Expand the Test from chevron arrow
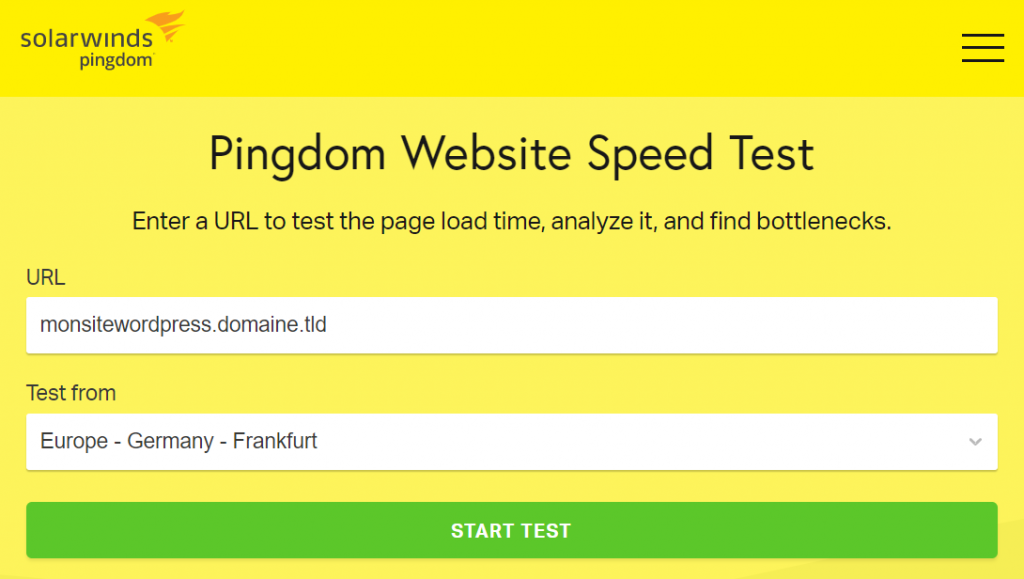Screen dimensions: 1024x579 click(x=975, y=442)
